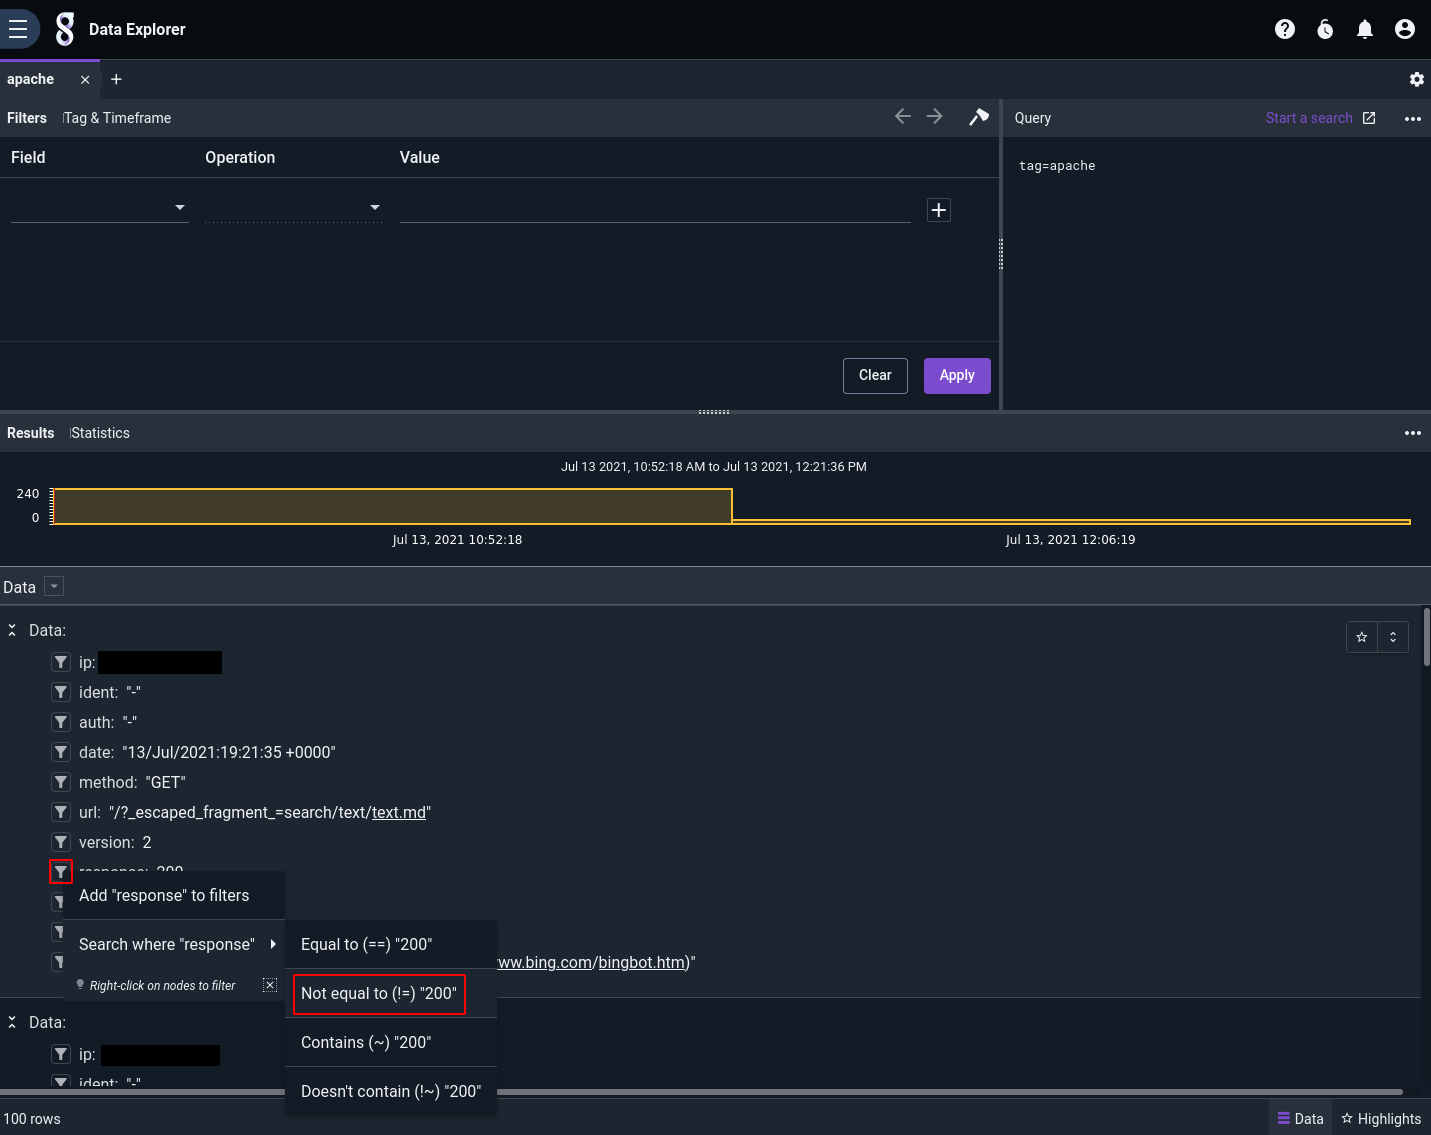
Task: Open the Operation dropdown
Action: click(x=293, y=207)
